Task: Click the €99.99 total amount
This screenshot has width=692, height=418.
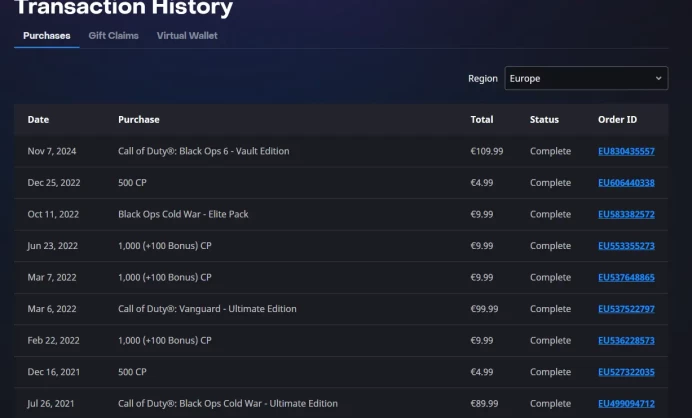Action: pyautogui.click(x=484, y=309)
